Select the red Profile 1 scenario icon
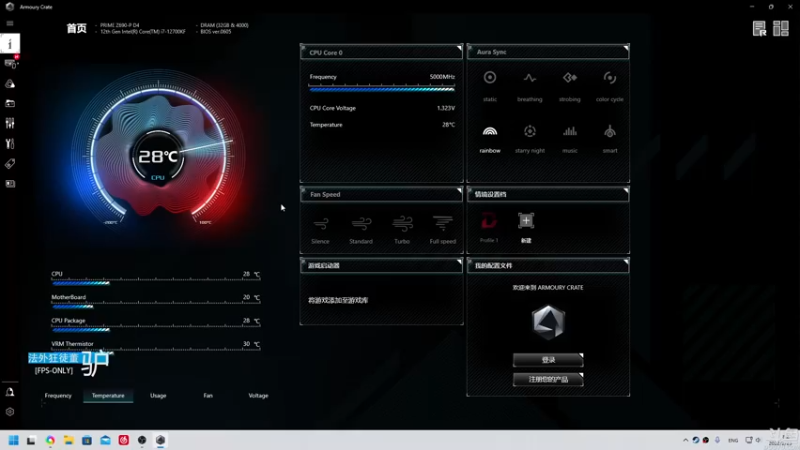This screenshot has height=450, width=800. point(489,221)
